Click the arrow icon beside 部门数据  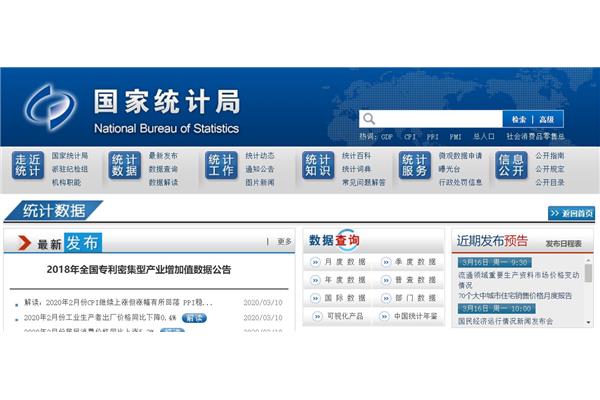(x=386, y=298)
